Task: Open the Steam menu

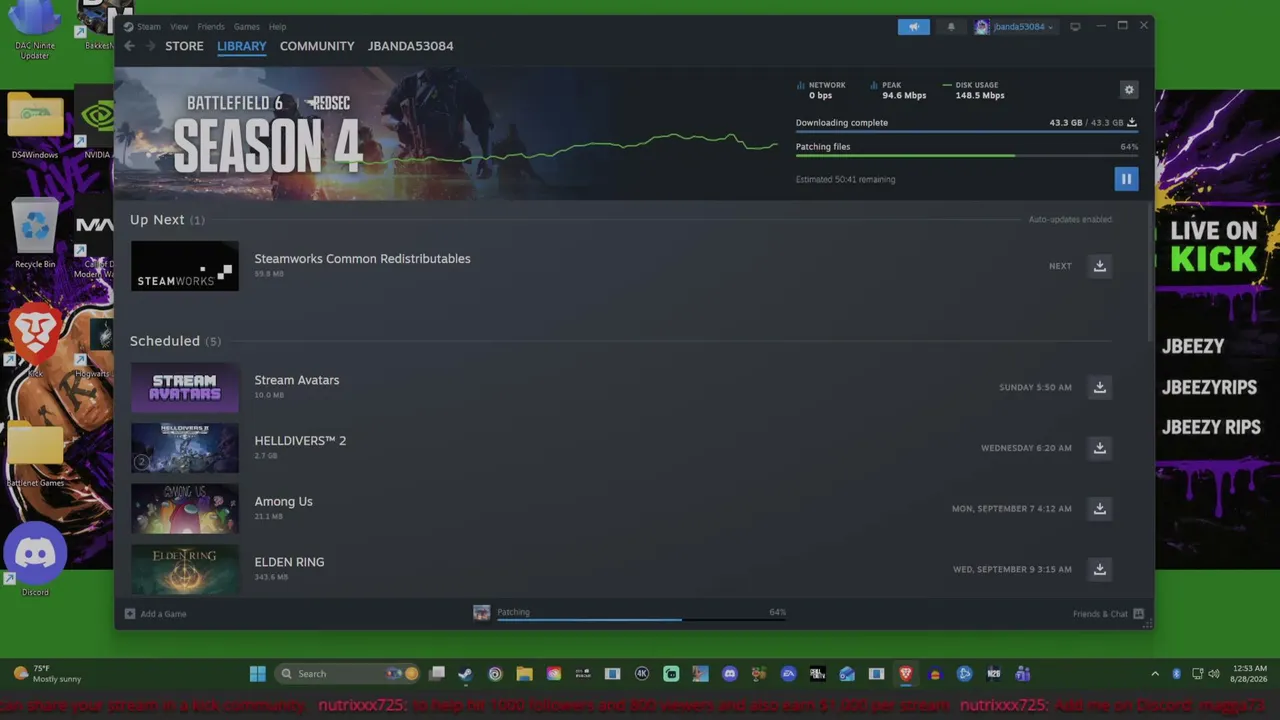Action: coord(148,27)
